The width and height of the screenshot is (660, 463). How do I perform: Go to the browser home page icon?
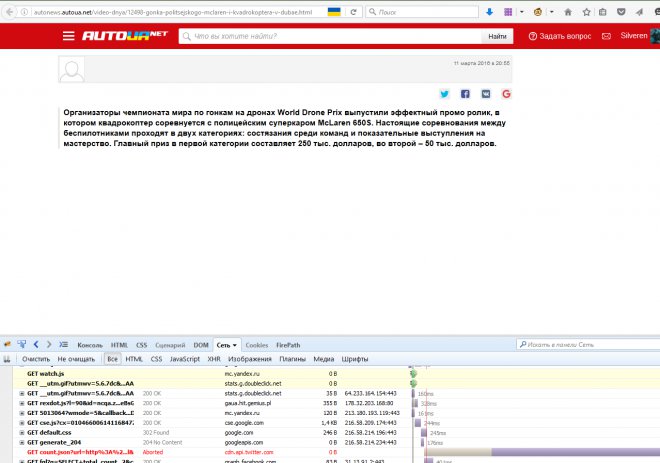pos(569,11)
